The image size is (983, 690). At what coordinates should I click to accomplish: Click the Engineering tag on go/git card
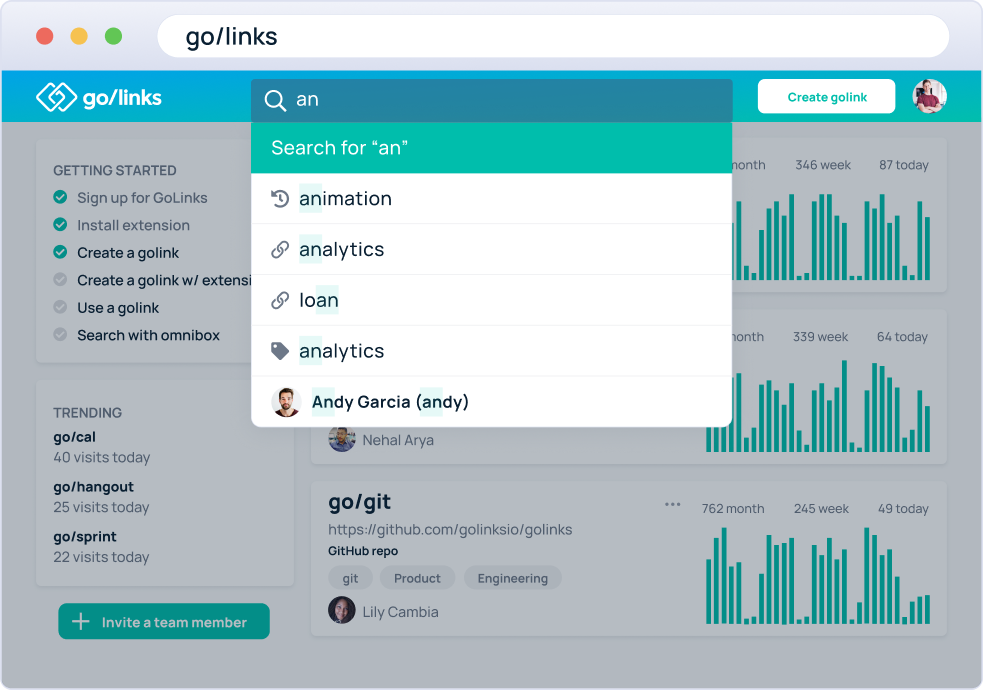512,578
